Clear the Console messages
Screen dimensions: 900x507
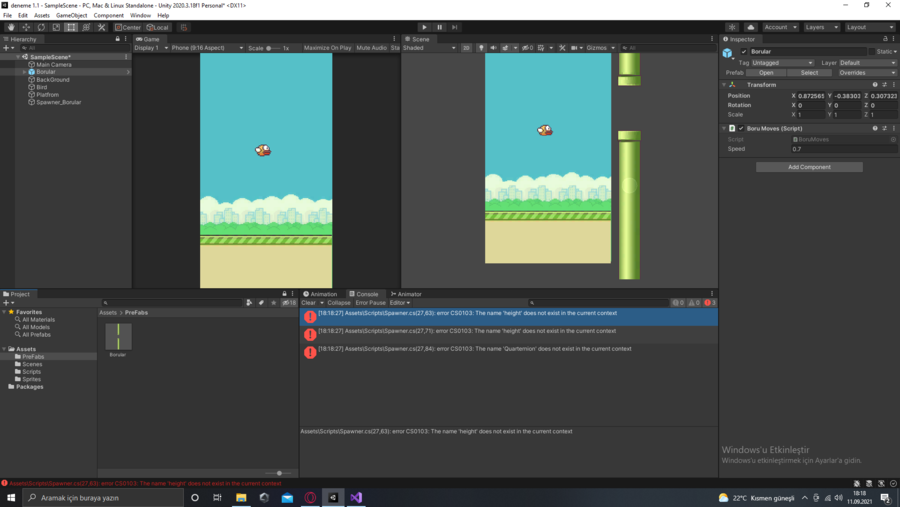click(x=308, y=303)
